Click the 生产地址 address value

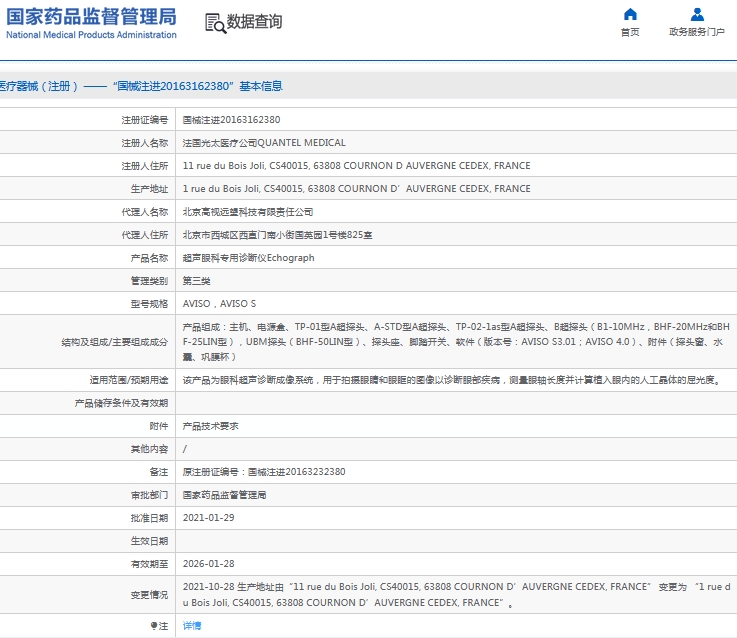pyautogui.click(x=356, y=189)
